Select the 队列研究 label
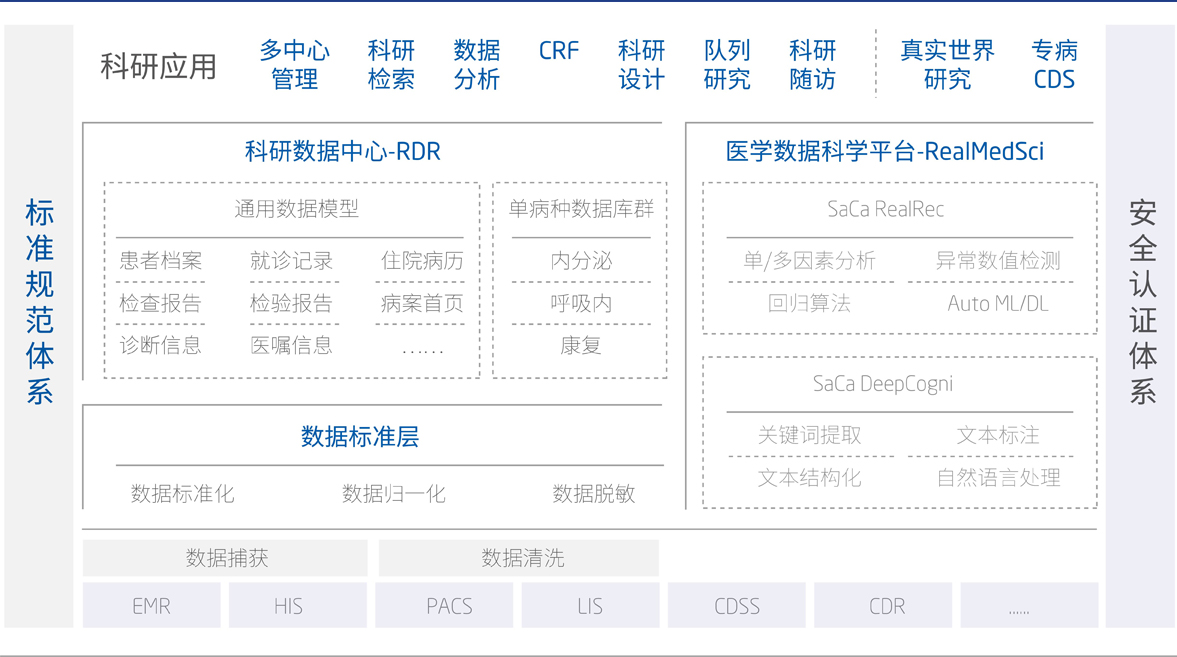1177x657 pixels. (x=727, y=65)
